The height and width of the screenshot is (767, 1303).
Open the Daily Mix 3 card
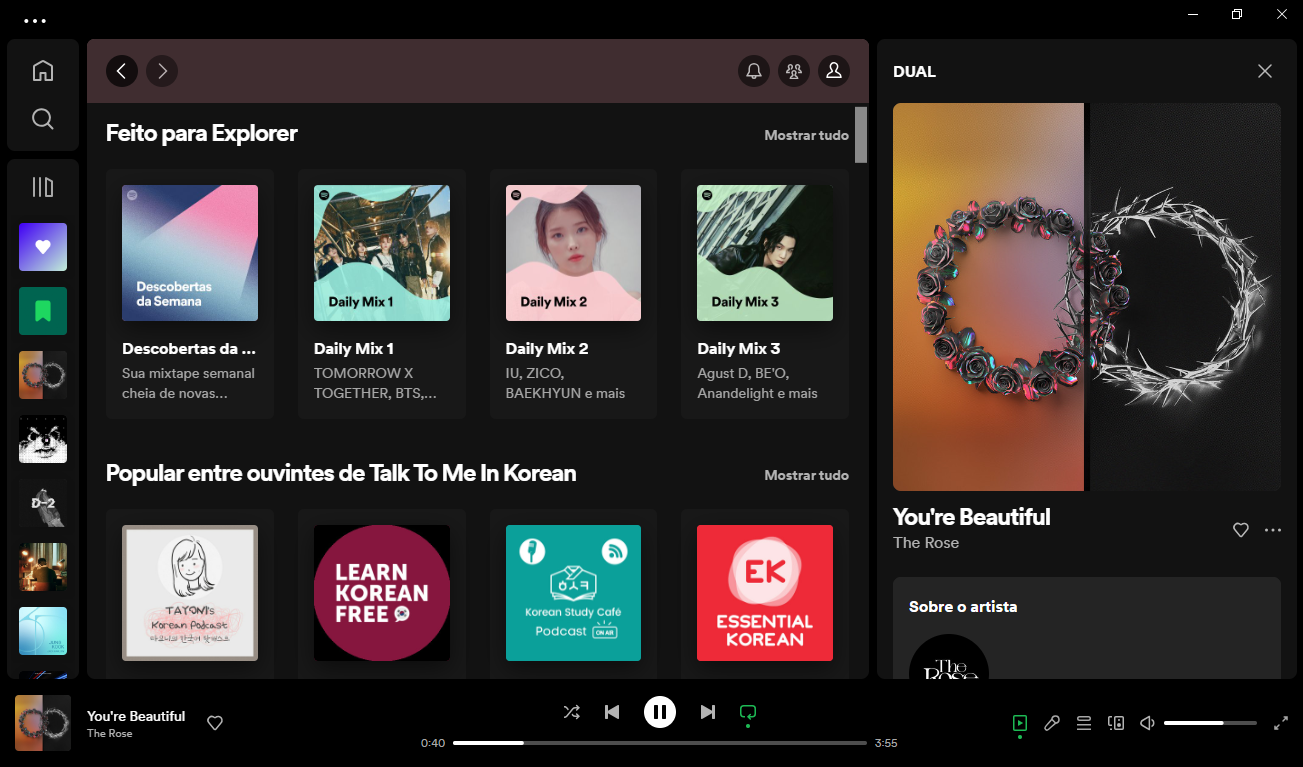coord(765,294)
